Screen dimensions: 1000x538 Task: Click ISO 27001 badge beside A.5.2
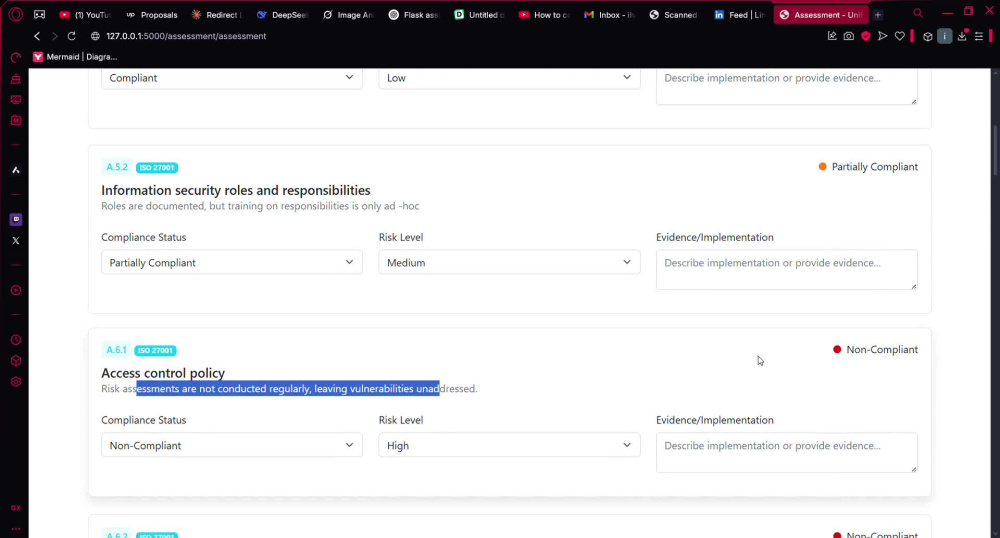(157, 168)
